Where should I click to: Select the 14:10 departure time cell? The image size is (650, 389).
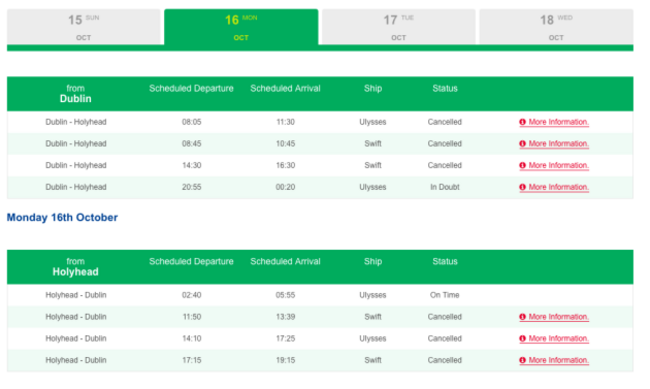[192, 338]
